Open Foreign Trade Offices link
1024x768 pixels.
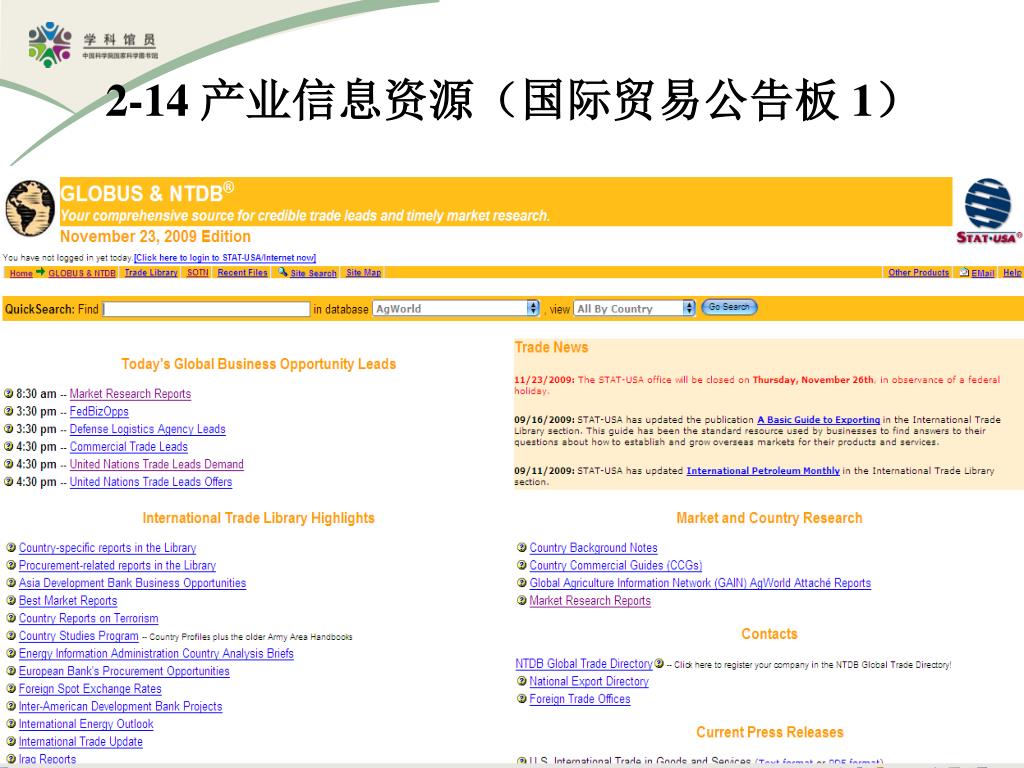(x=580, y=699)
